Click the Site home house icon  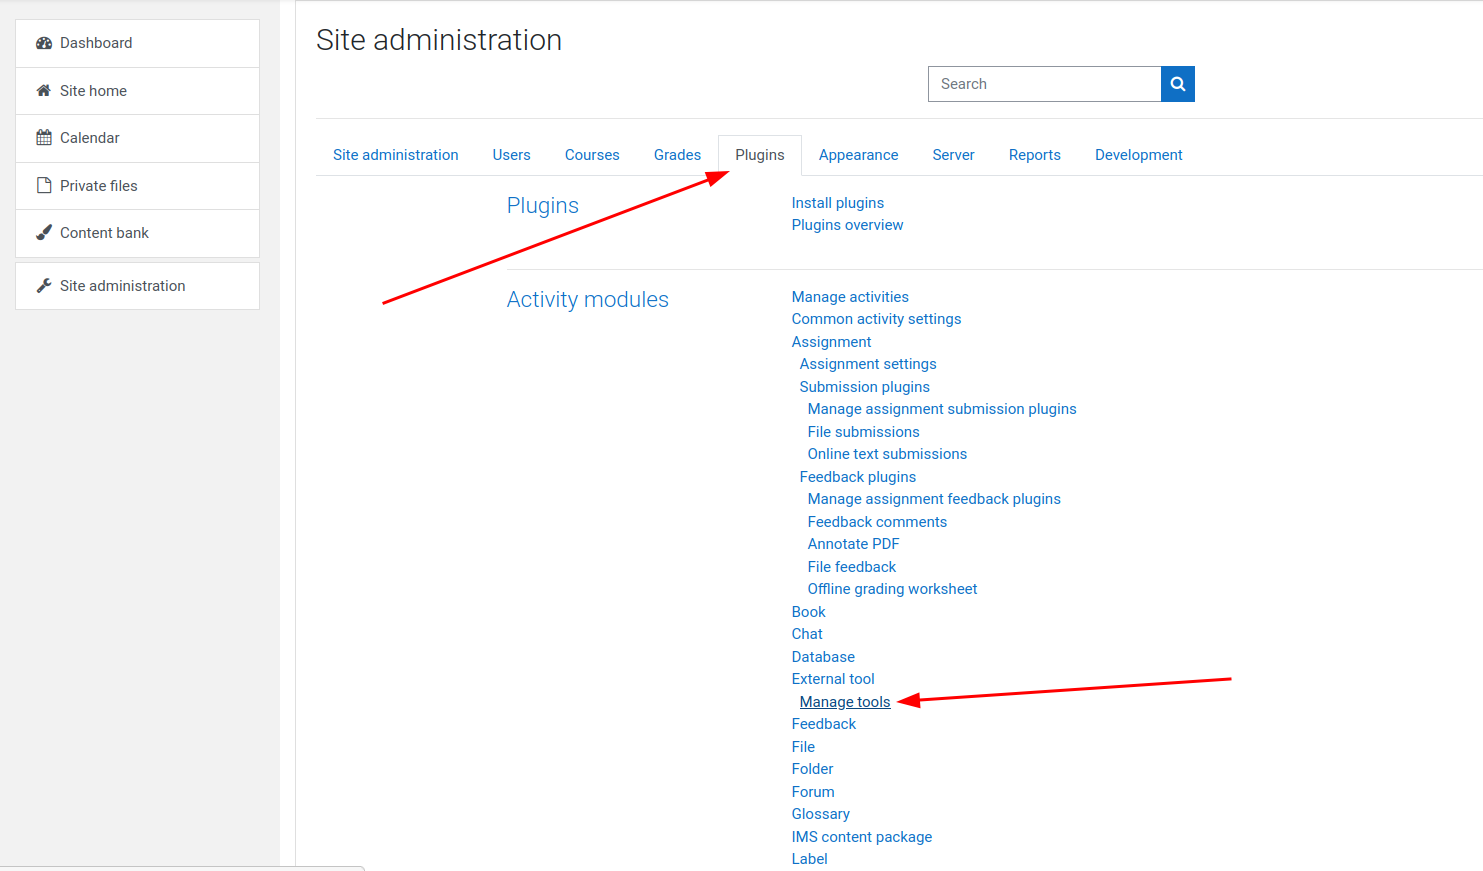click(x=42, y=90)
